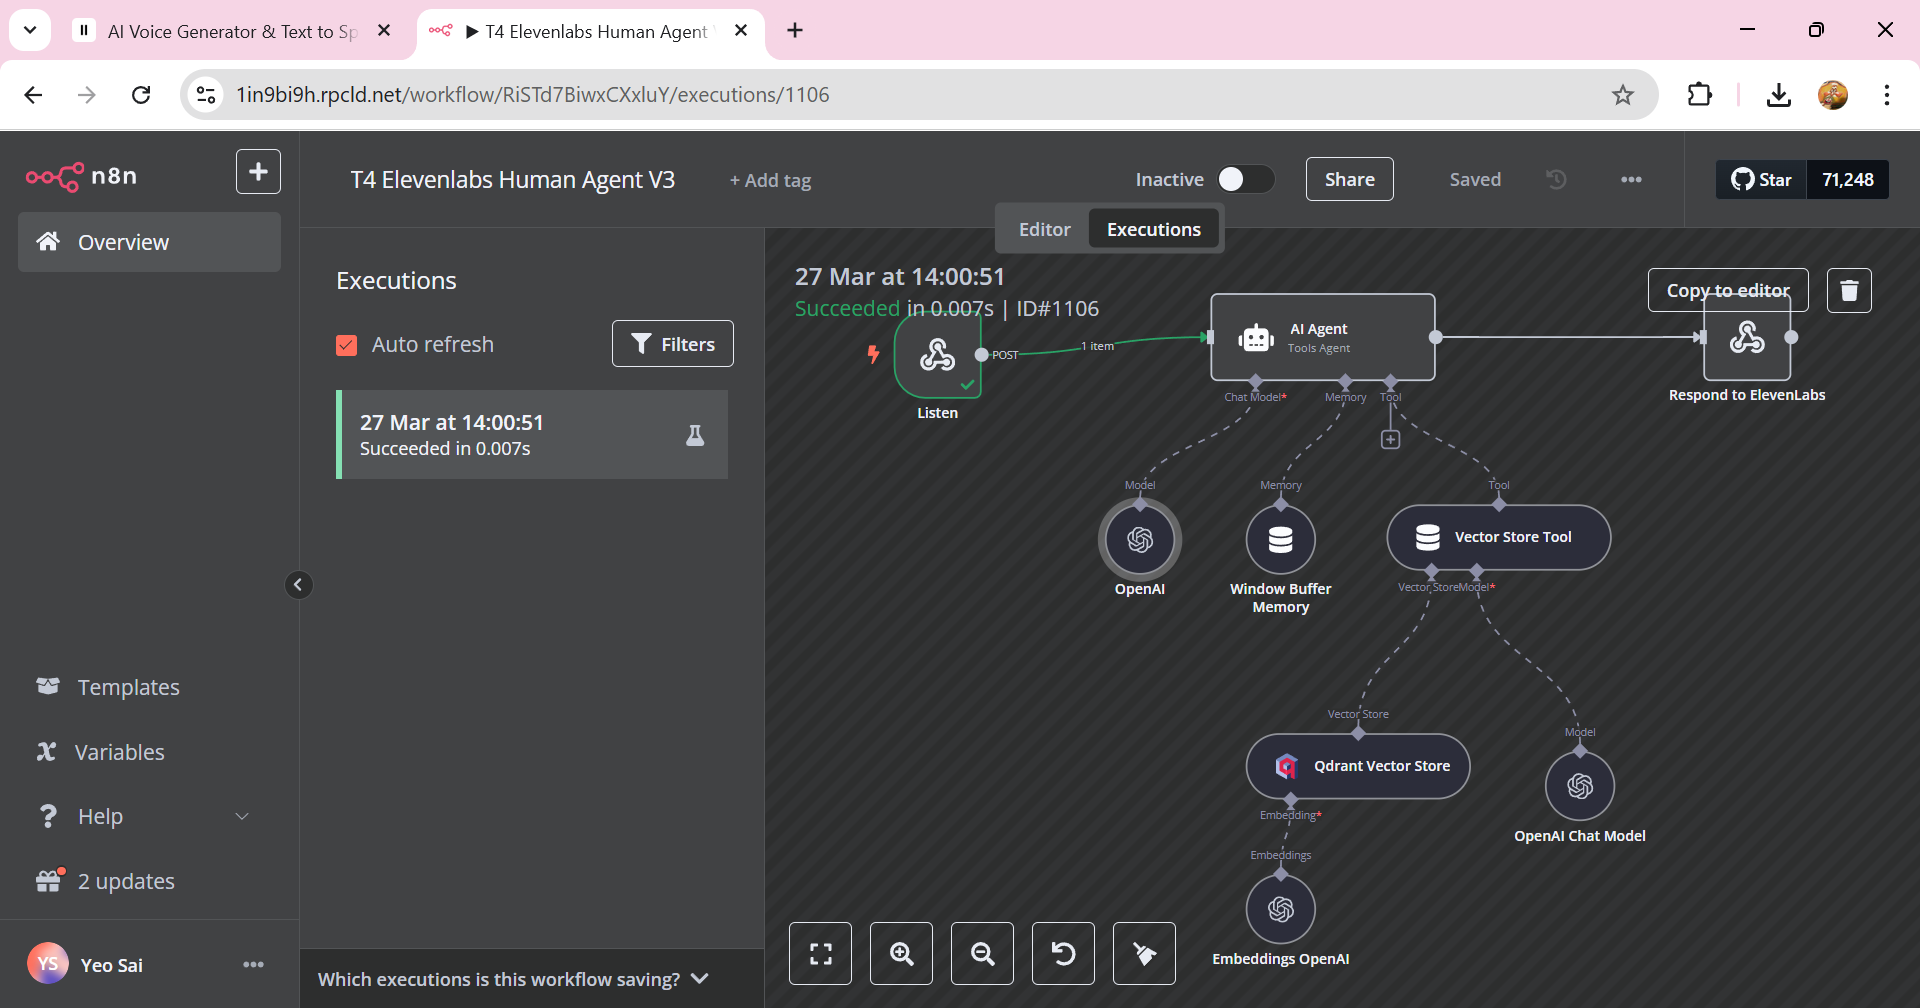This screenshot has width=1920, height=1008.
Task: Select the Listen webhook node
Action: point(938,355)
